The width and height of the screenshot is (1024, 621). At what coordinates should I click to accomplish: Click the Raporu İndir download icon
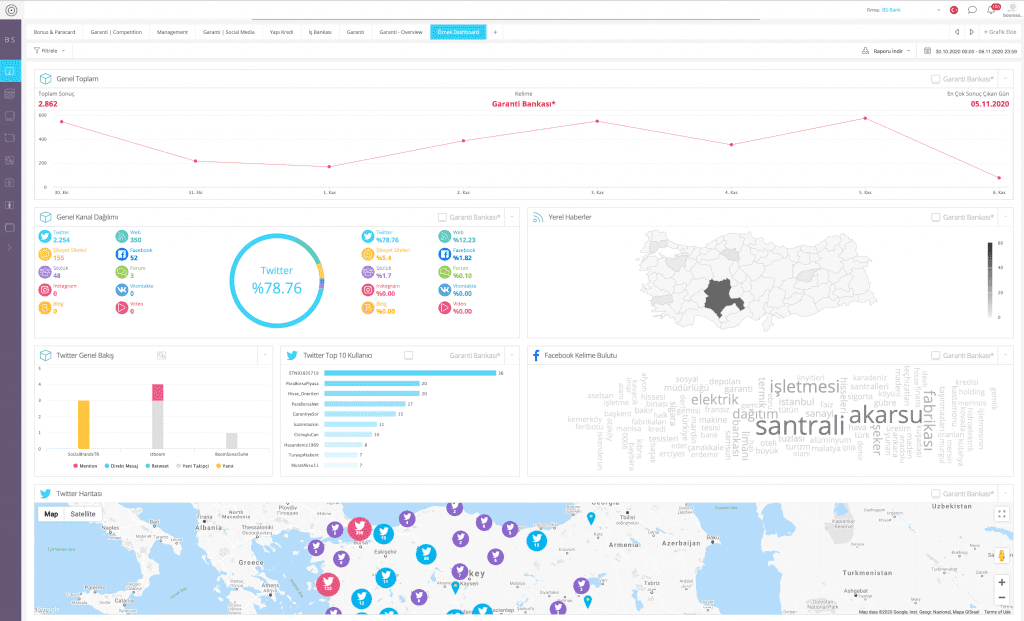click(x=865, y=50)
